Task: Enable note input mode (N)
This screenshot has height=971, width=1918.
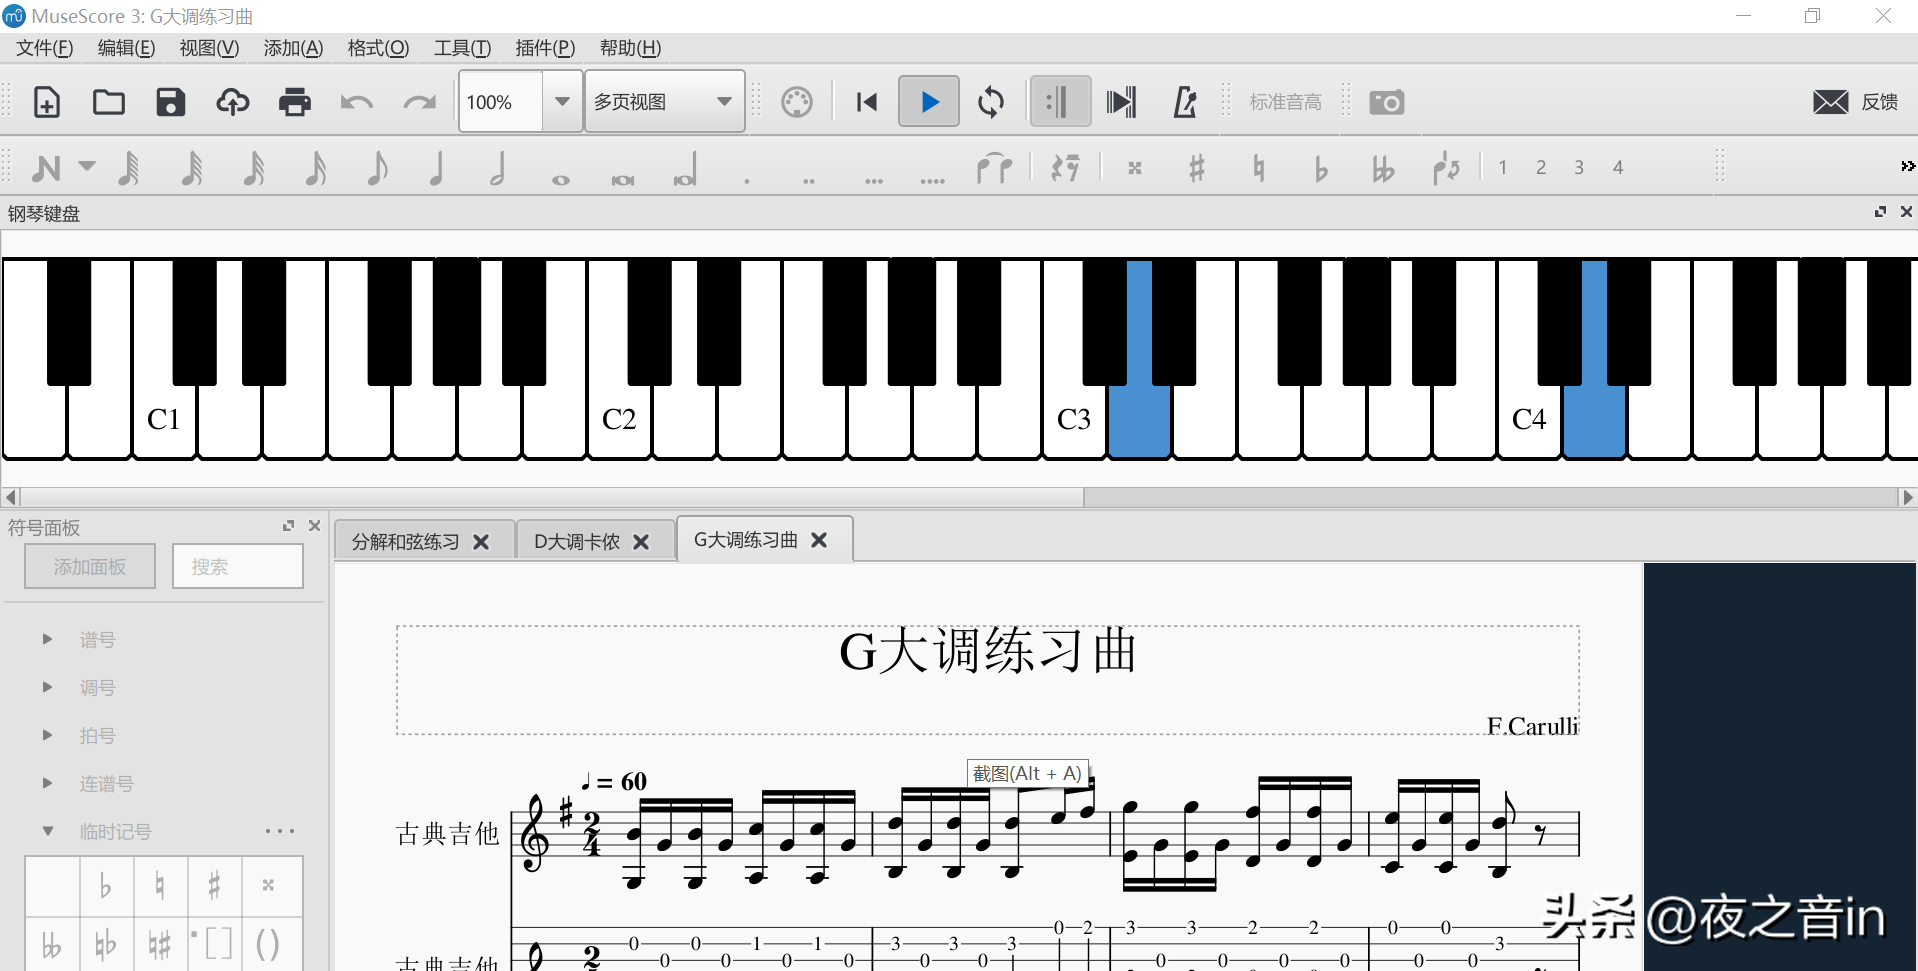Action: pyautogui.click(x=46, y=168)
